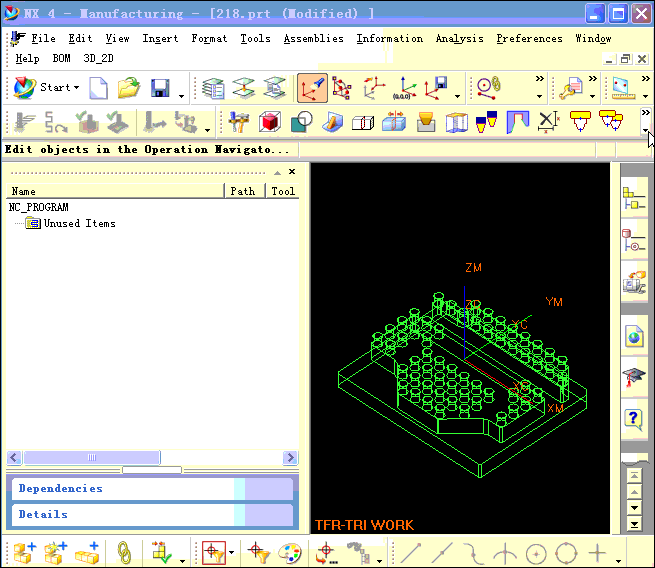Click the WCS origin (0,0,0) icon
Viewport: 655px width, 568px height.
(x=404, y=88)
